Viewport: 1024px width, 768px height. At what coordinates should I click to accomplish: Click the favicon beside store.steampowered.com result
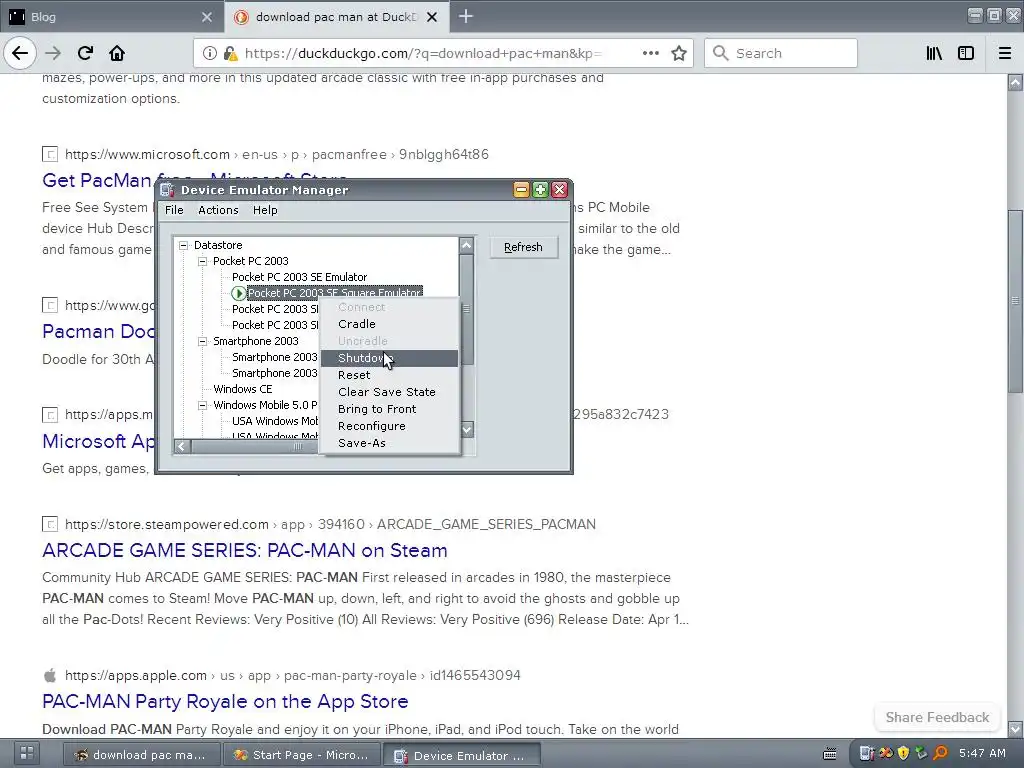50,524
